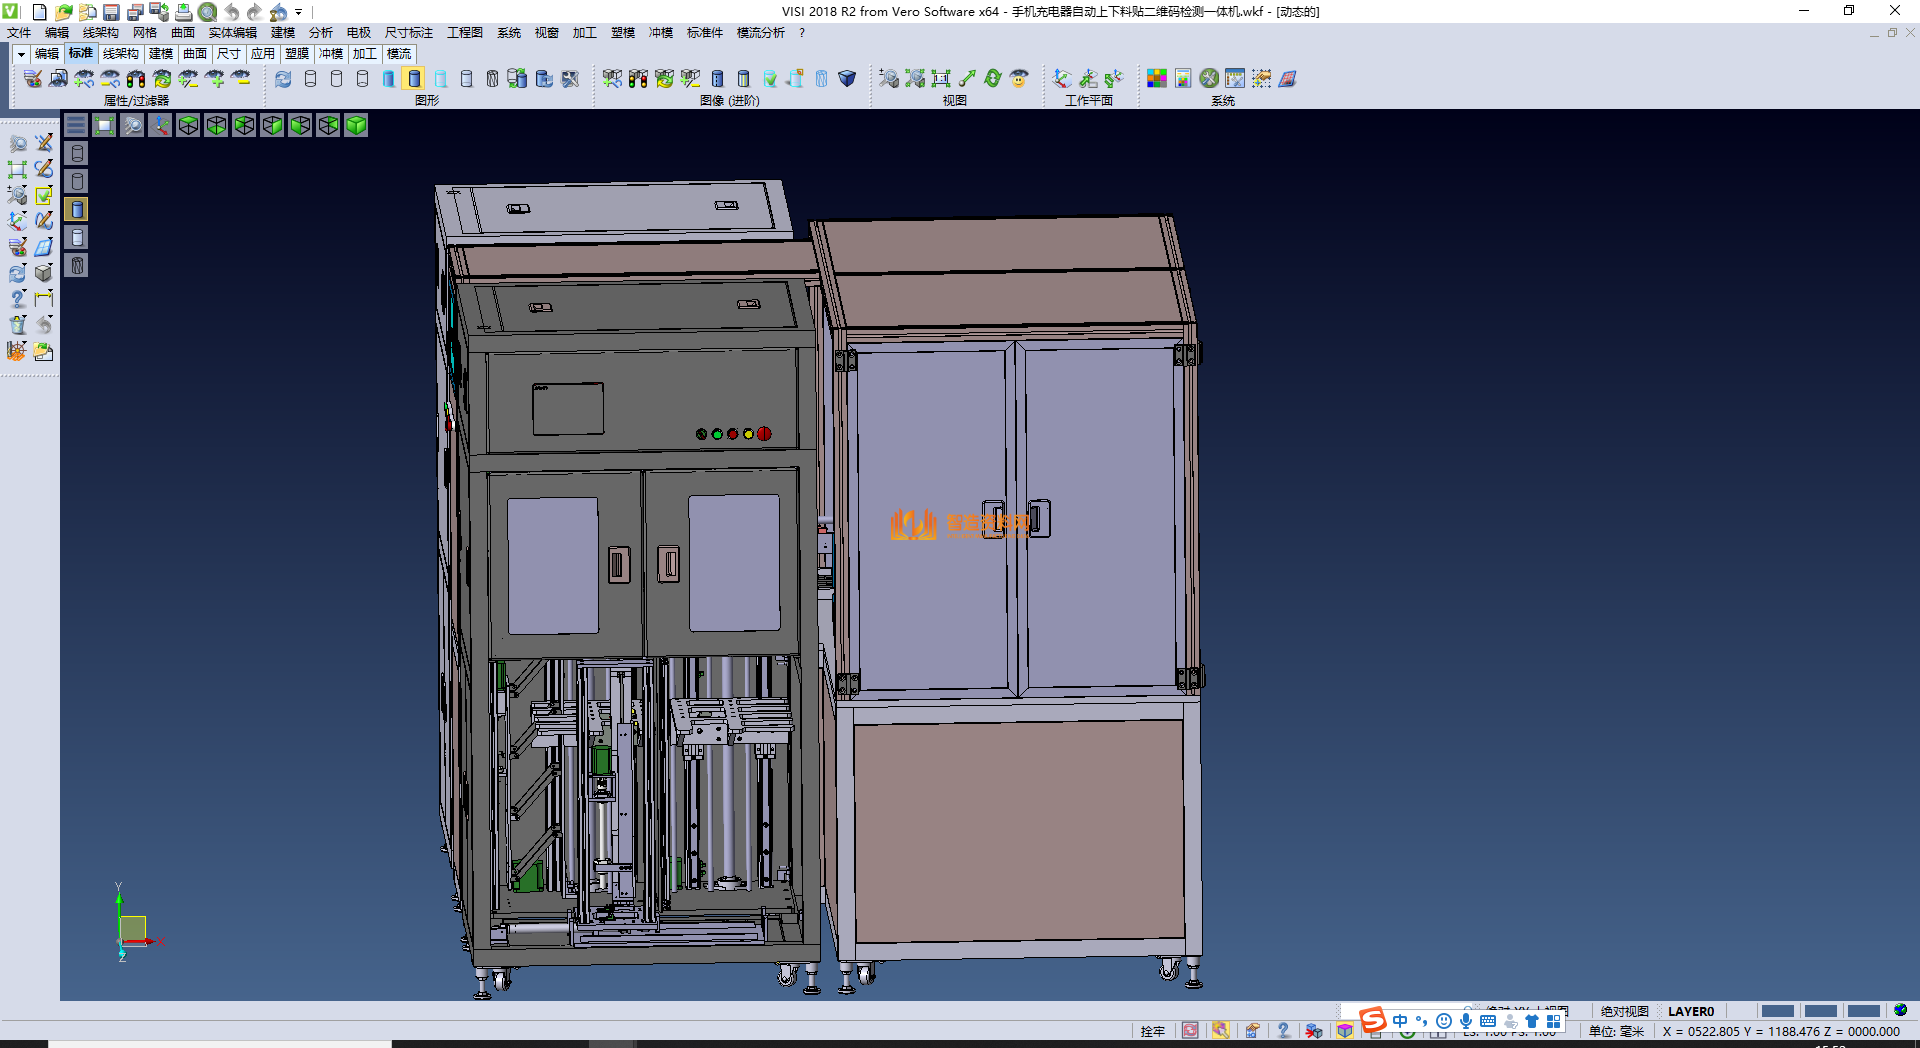Open the 分析 menu
1920x1048 pixels.
point(320,33)
